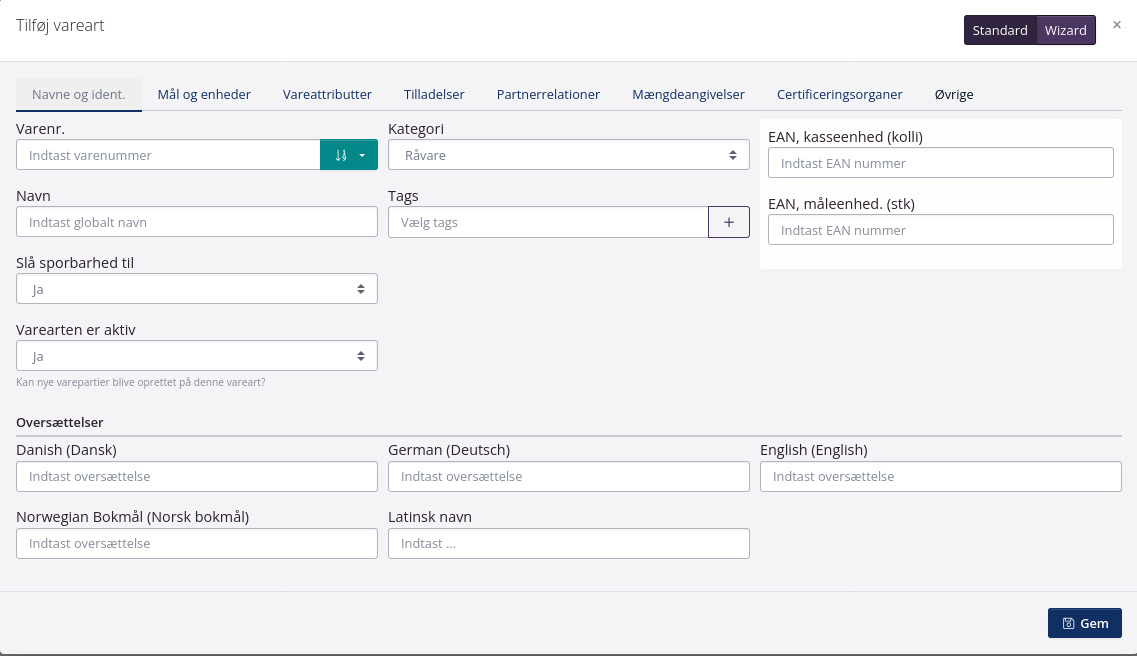This screenshot has width=1137, height=656.
Task: Click the Vælg tags input
Action: point(548,222)
